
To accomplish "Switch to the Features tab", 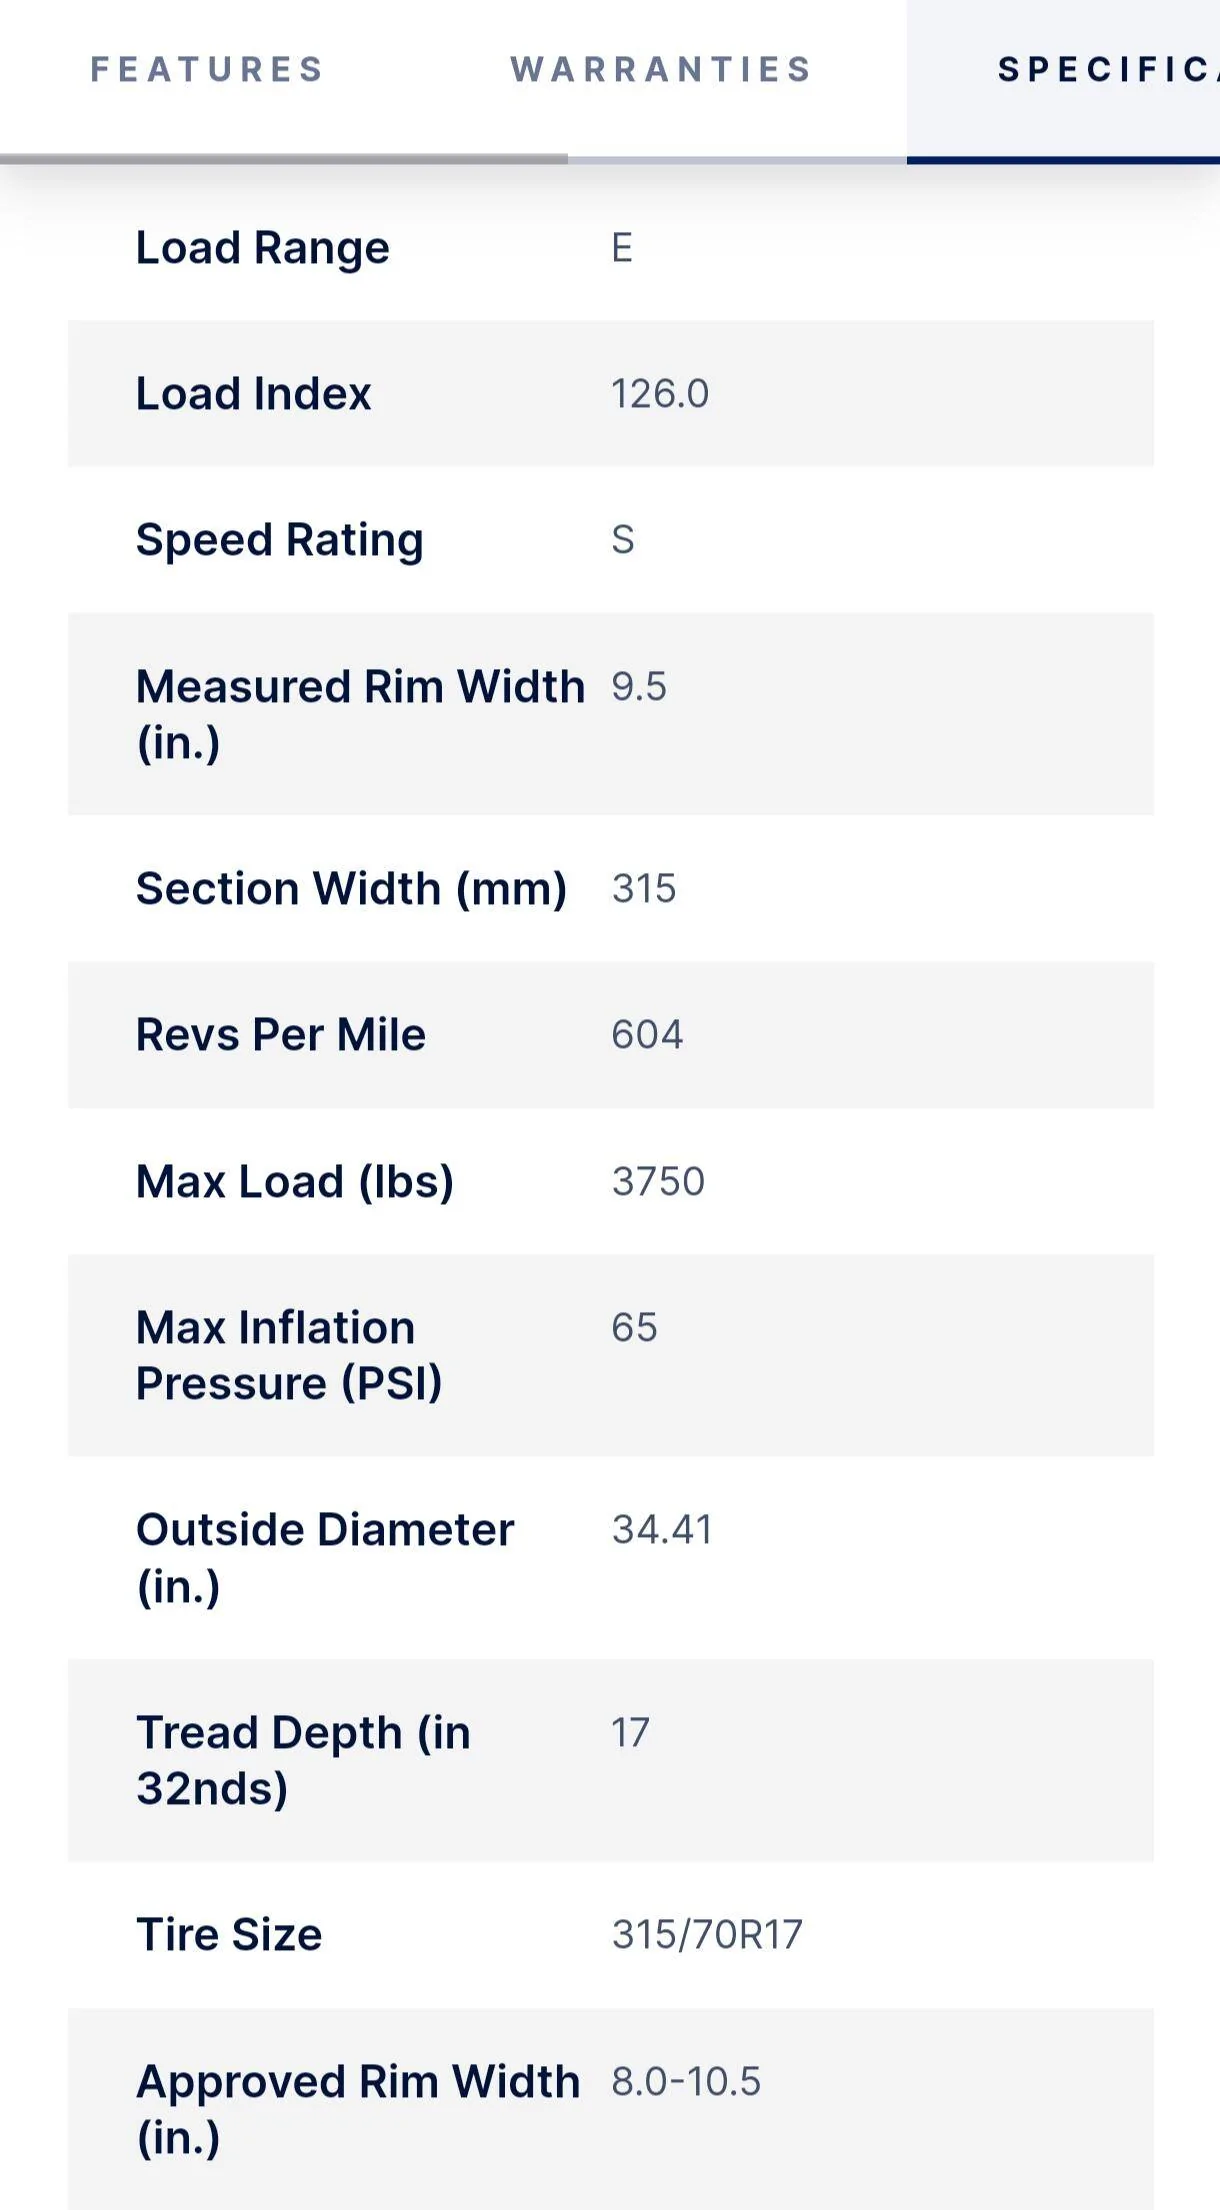I will coord(207,69).
